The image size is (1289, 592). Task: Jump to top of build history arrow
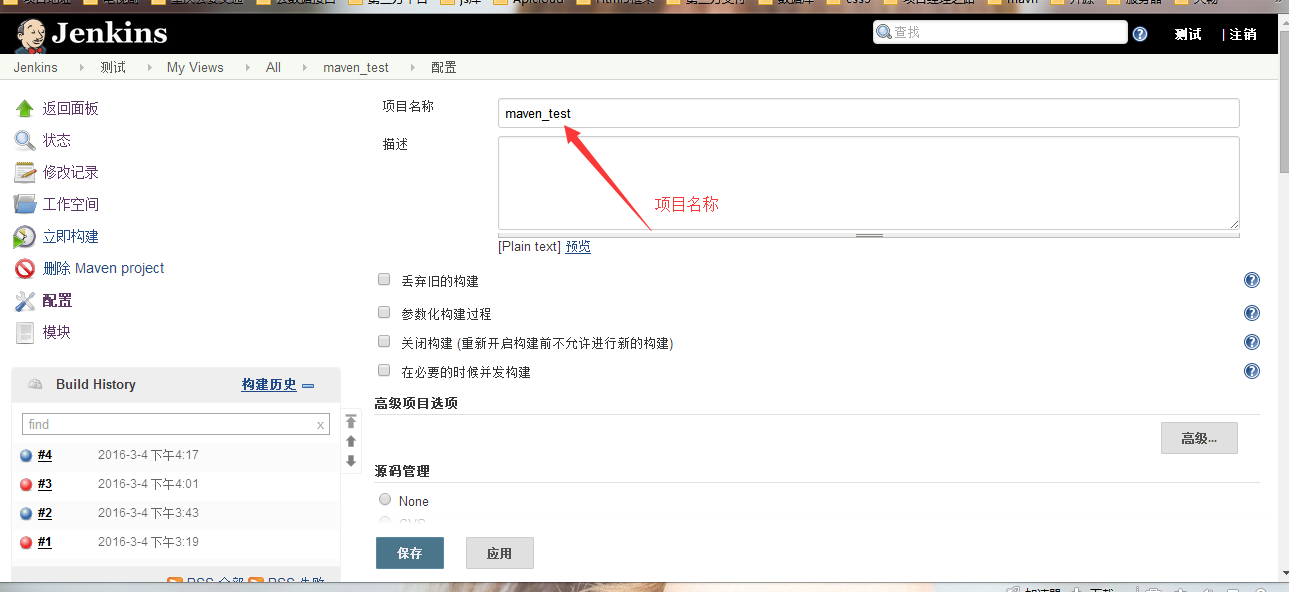pyautogui.click(x=351, y=421)
